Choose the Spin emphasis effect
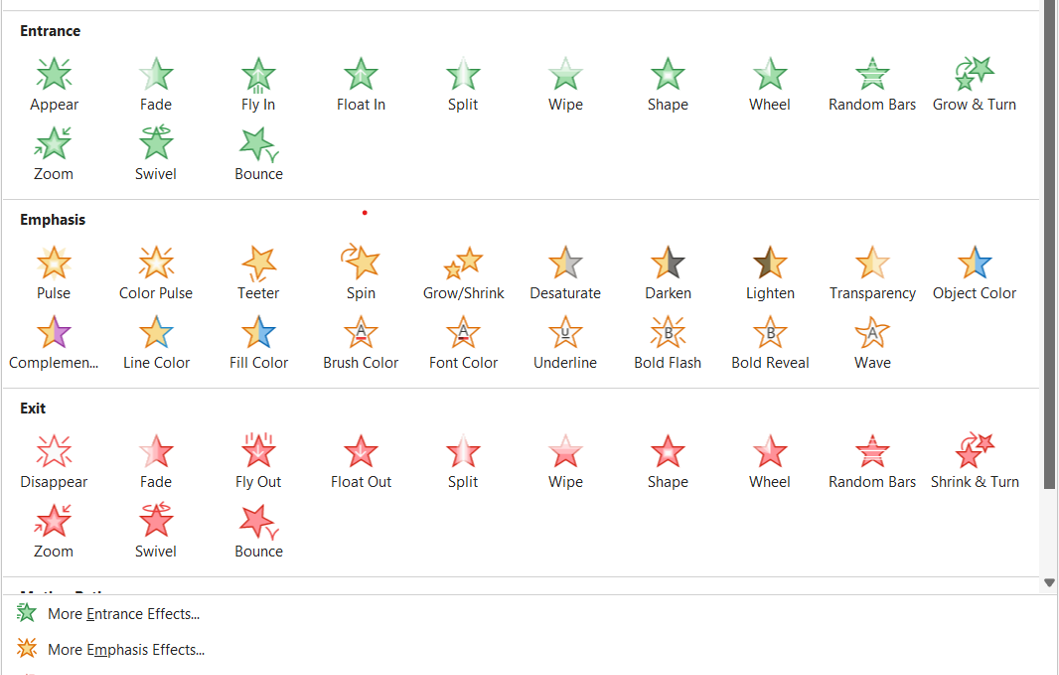The width and height of the screenshot is (1059, 675). 361,273
